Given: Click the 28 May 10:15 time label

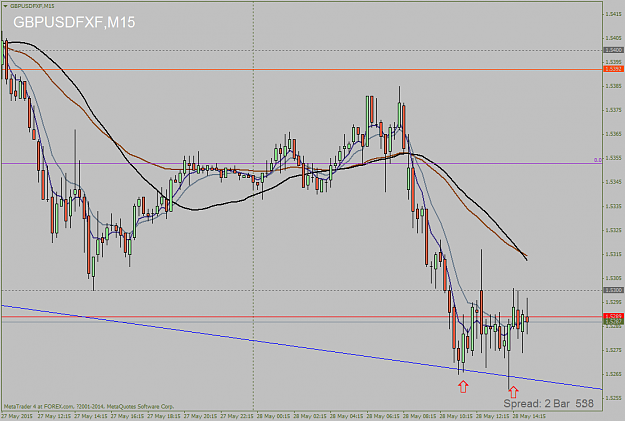Looking at the screenshot, I should click(x=457, y=417).
